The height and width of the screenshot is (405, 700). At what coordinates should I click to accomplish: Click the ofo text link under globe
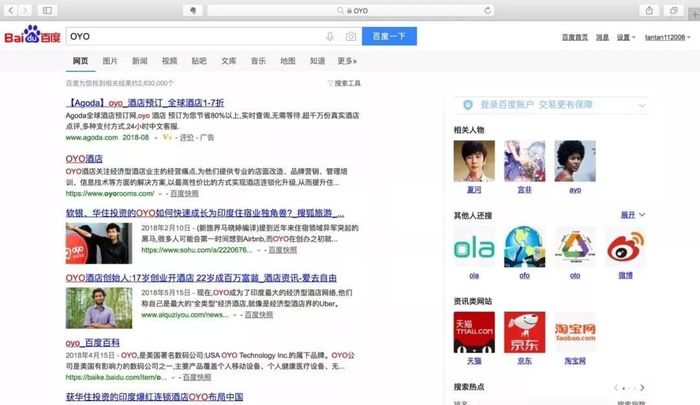pyautogui.click(x=525, y=276)
